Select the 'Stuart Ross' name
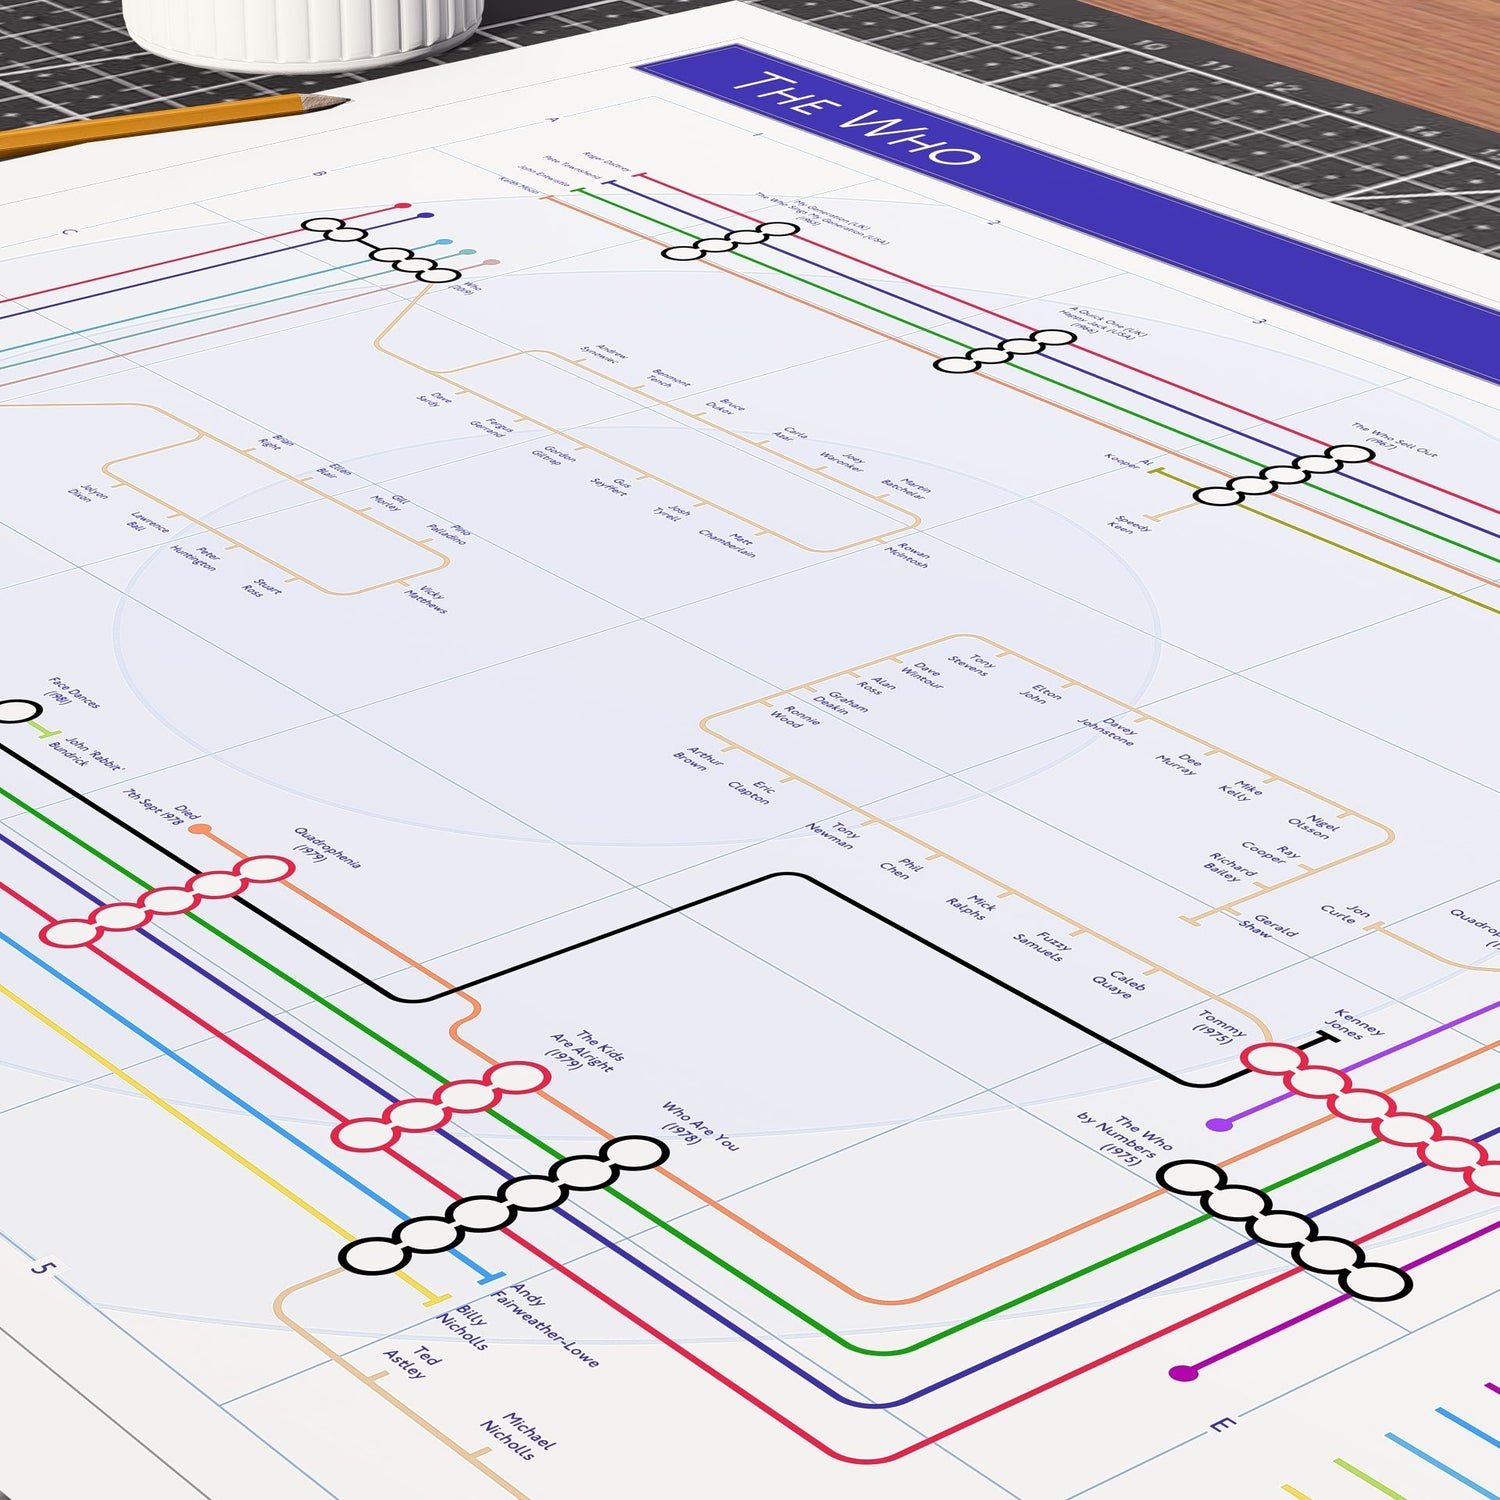 point(263,587)
